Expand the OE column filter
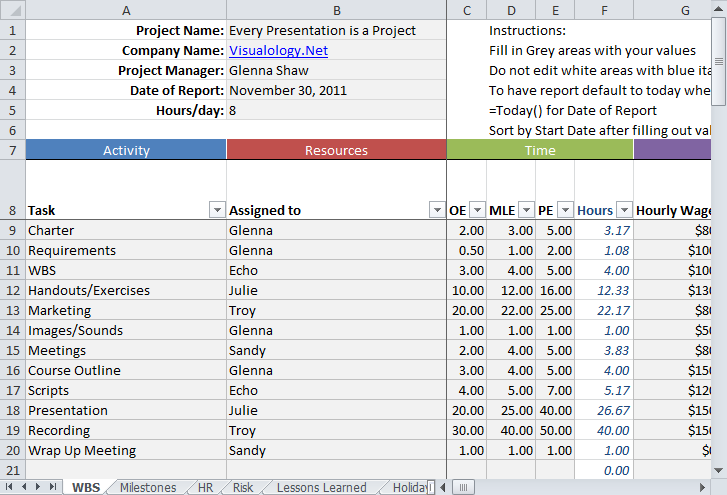Screen dimensions: 727x495 (x=476, y=210)
